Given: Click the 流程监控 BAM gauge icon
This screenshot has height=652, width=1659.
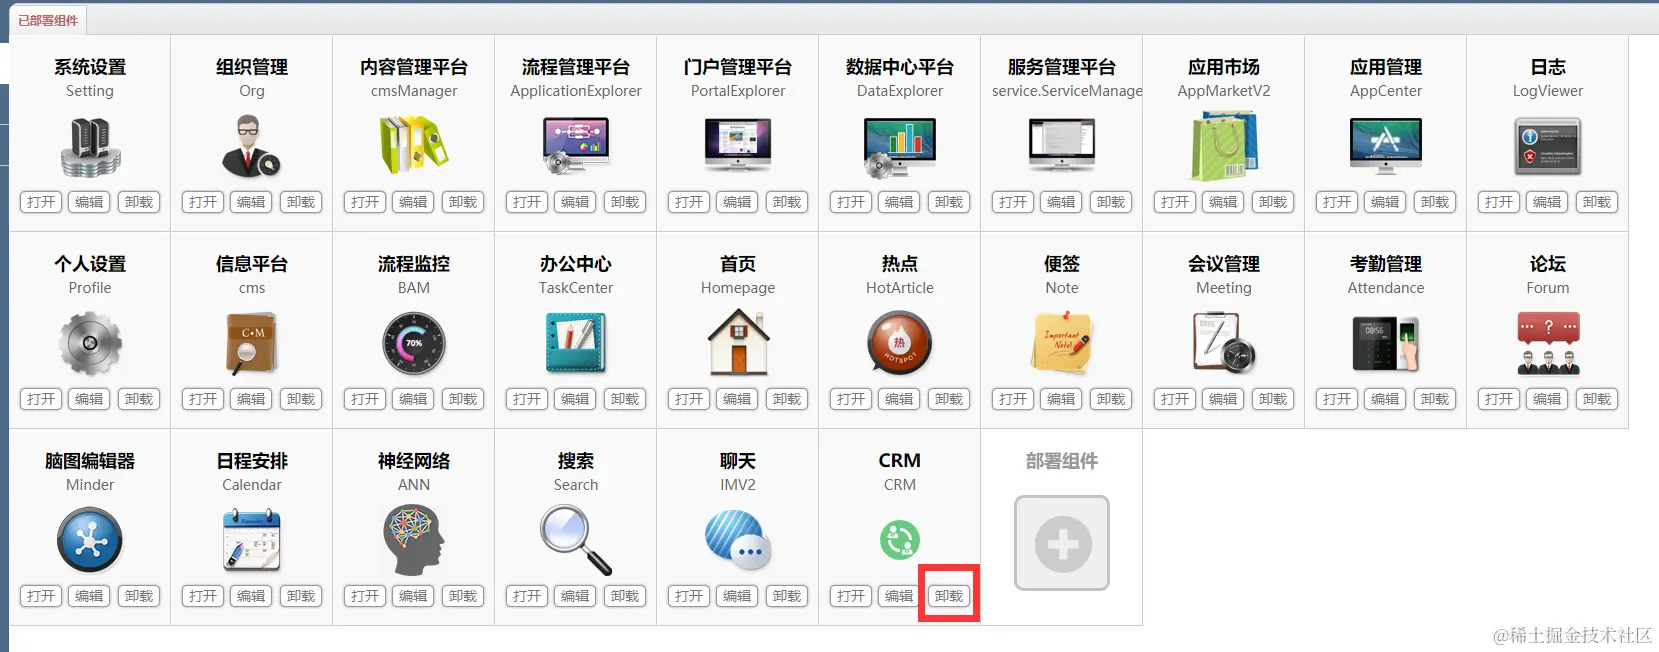Looking at the screenshot, I should pyautogui.click(x=414, y=343).
